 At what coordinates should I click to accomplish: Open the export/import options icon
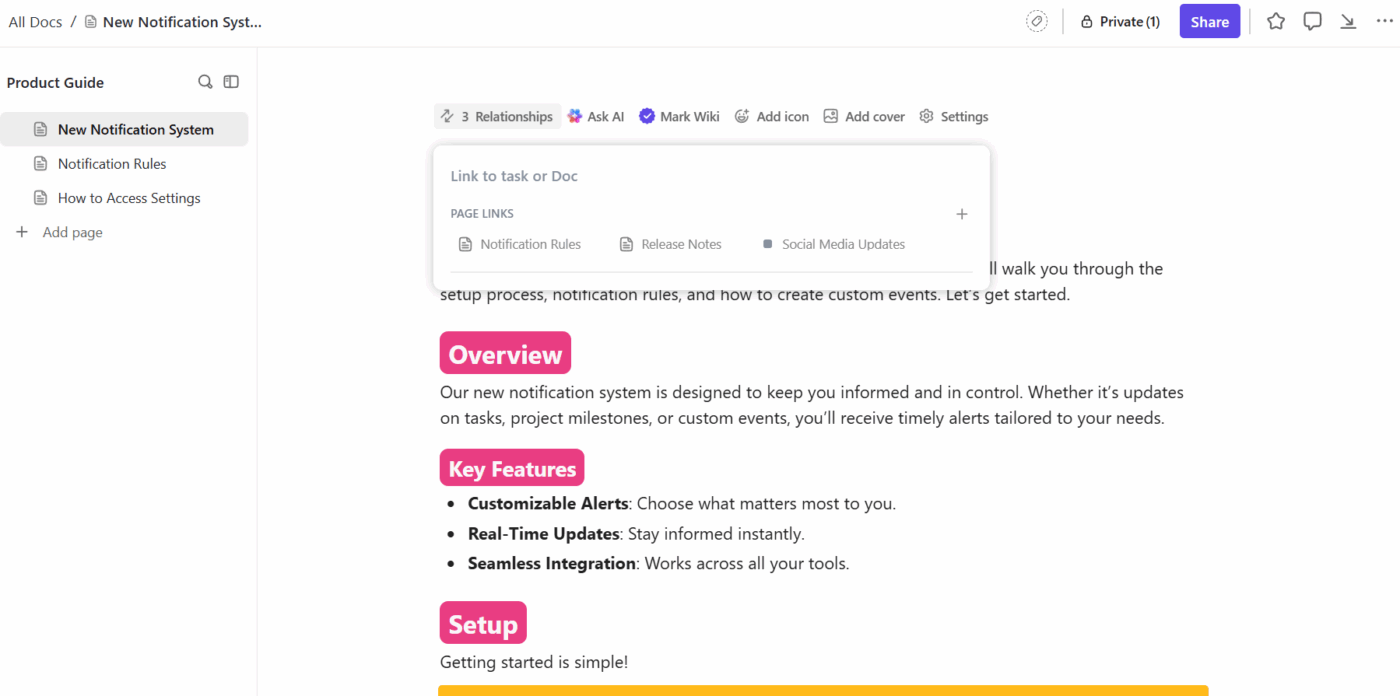tap(1348, 20)
